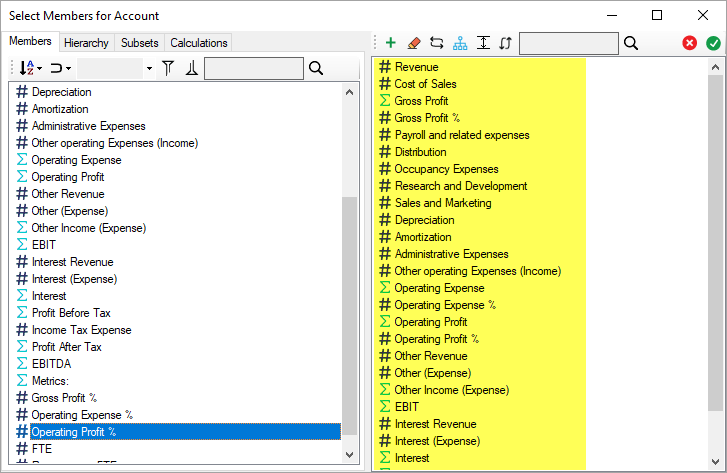Click the magnifier search icon in left panel
The width and height of the screenshot is (727, 473).
point(316,68)
